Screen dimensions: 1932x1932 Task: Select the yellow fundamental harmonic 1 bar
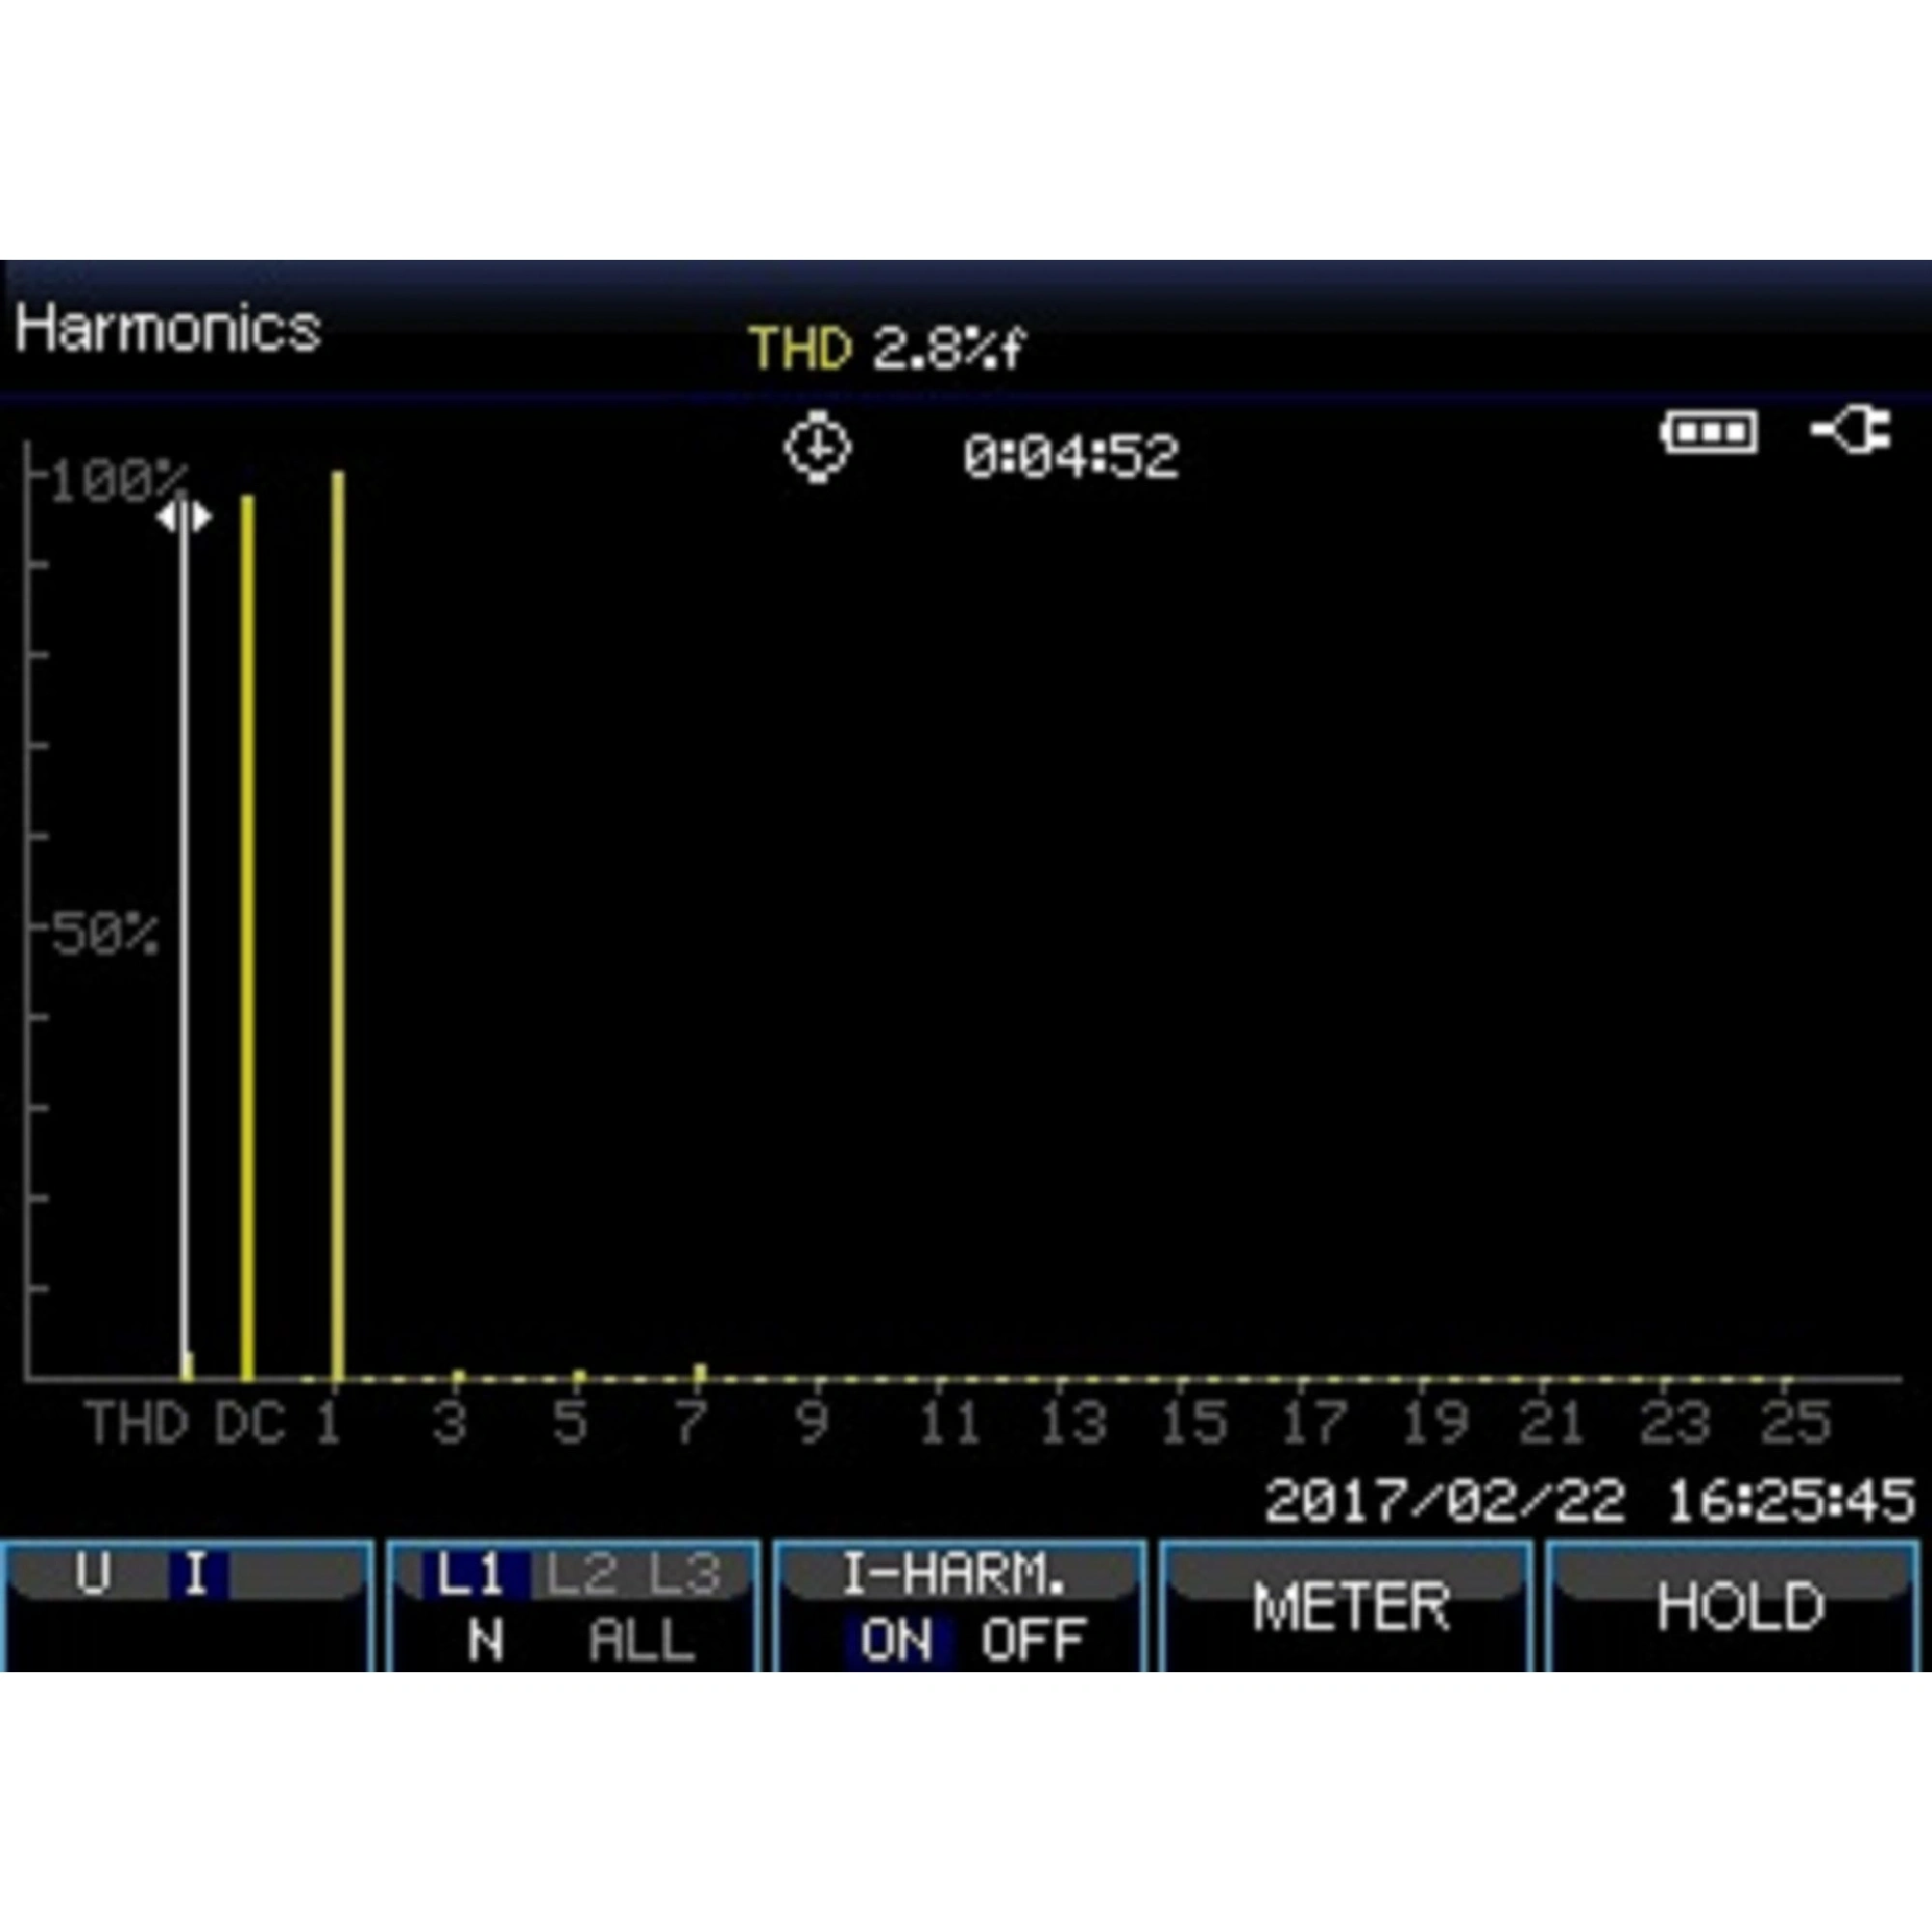[x=338, y=926]
